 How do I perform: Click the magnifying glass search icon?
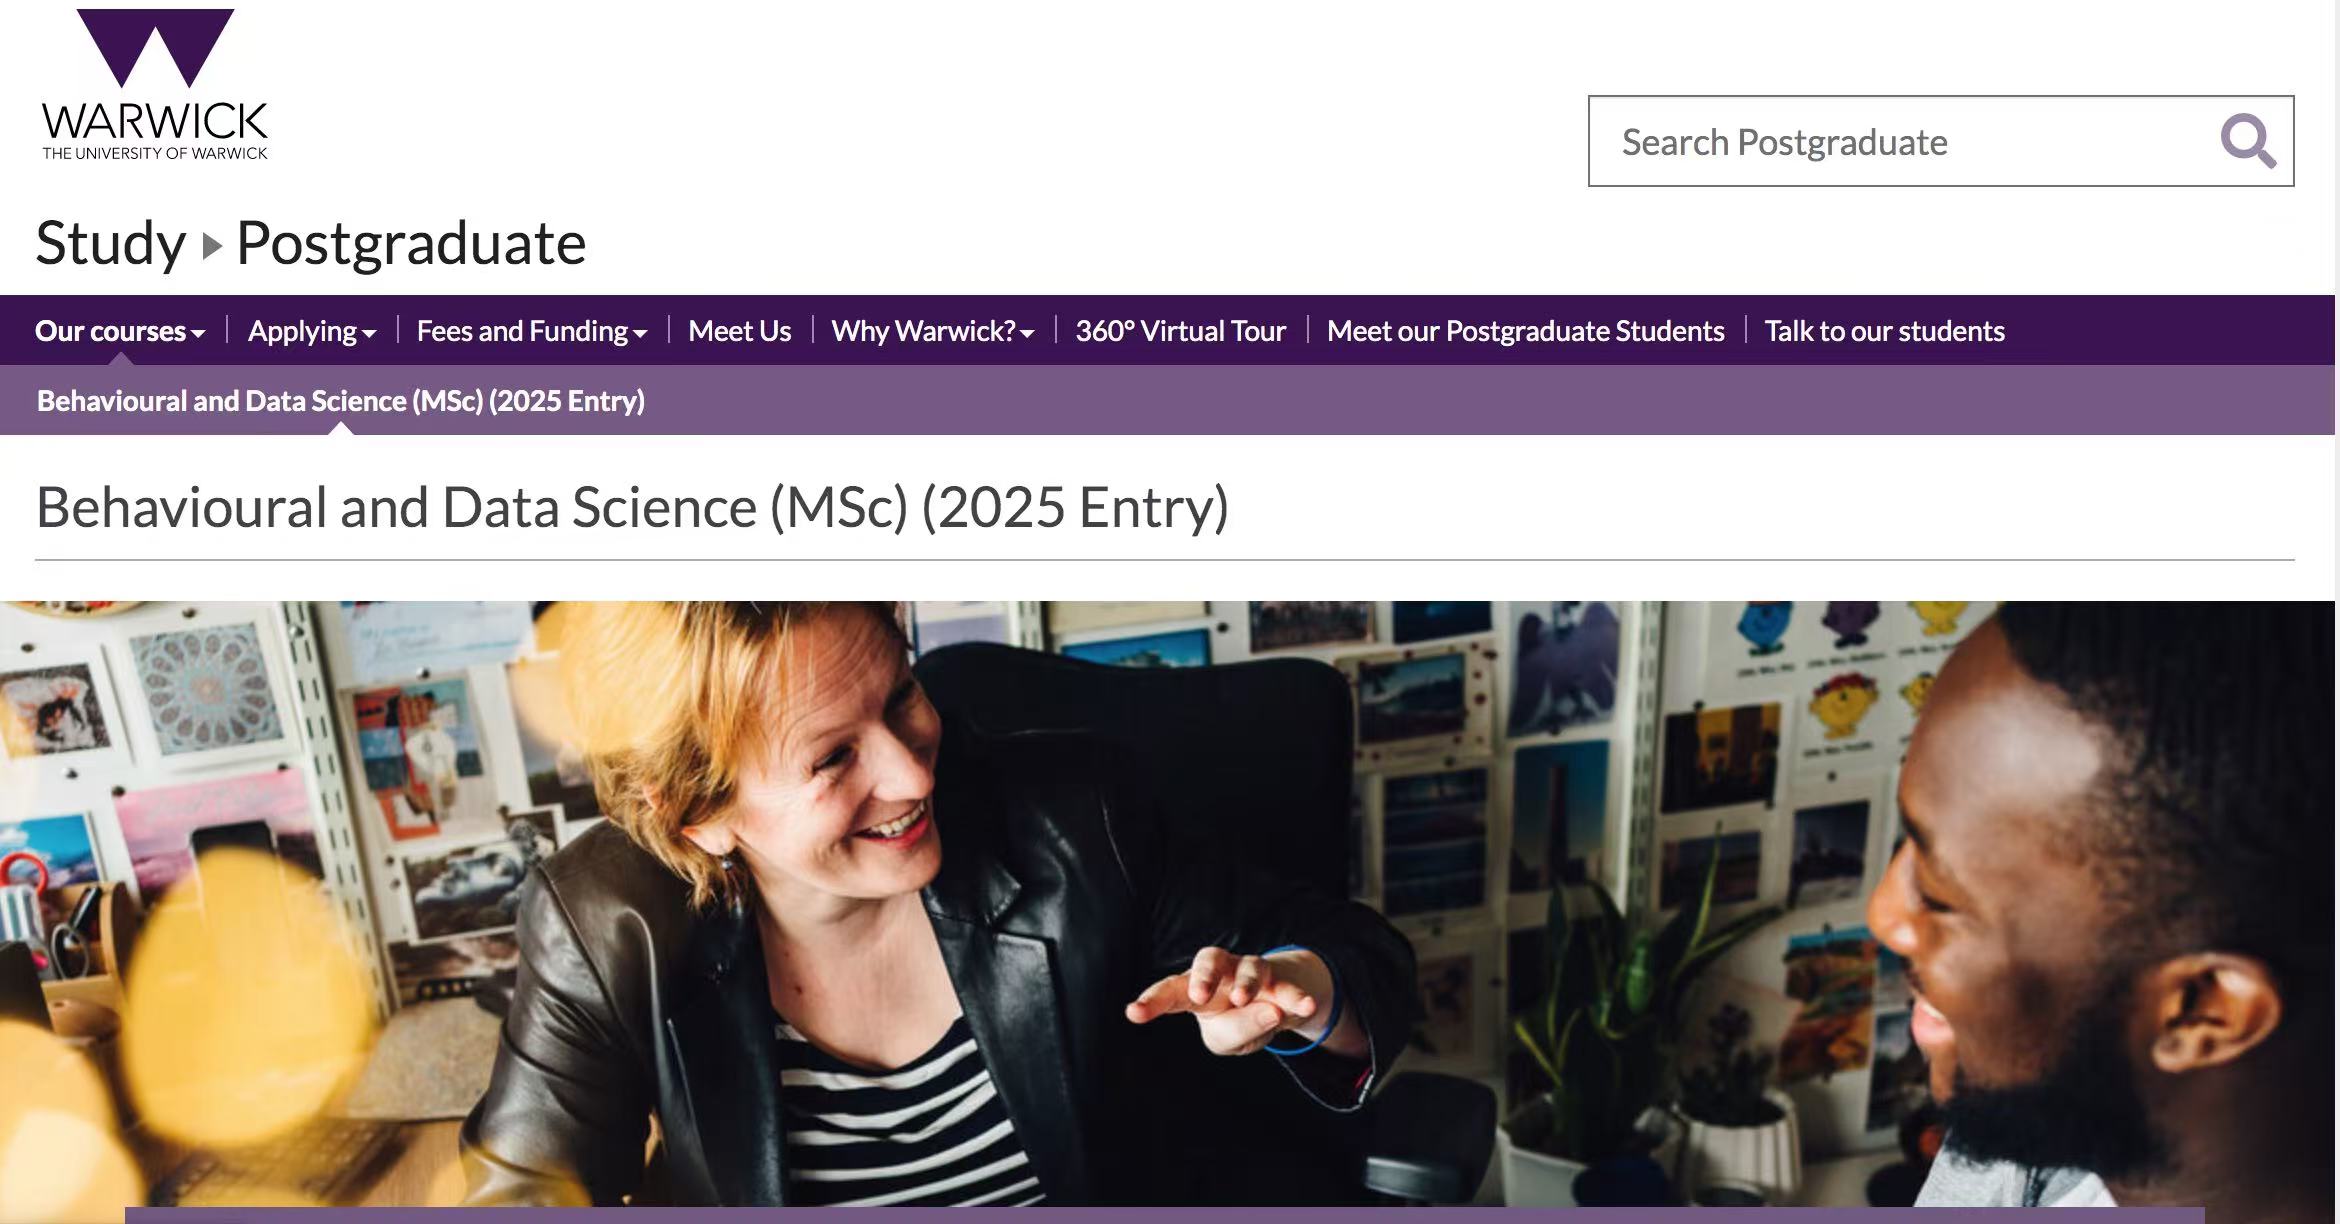(x=2248, y=141)
